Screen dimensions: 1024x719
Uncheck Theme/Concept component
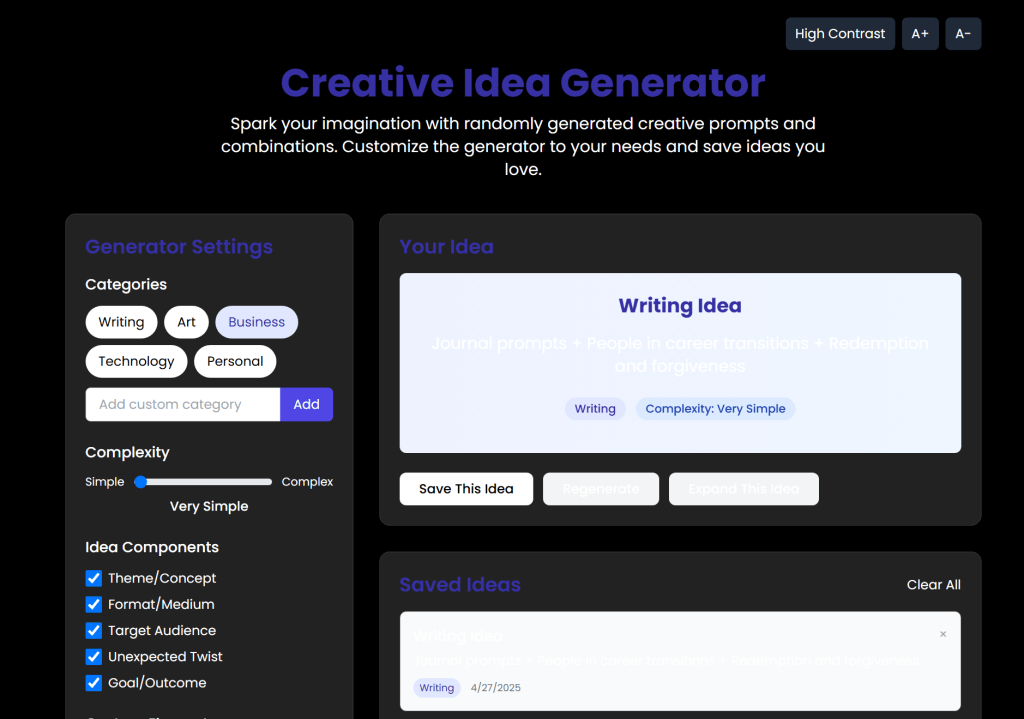[94, 578]
